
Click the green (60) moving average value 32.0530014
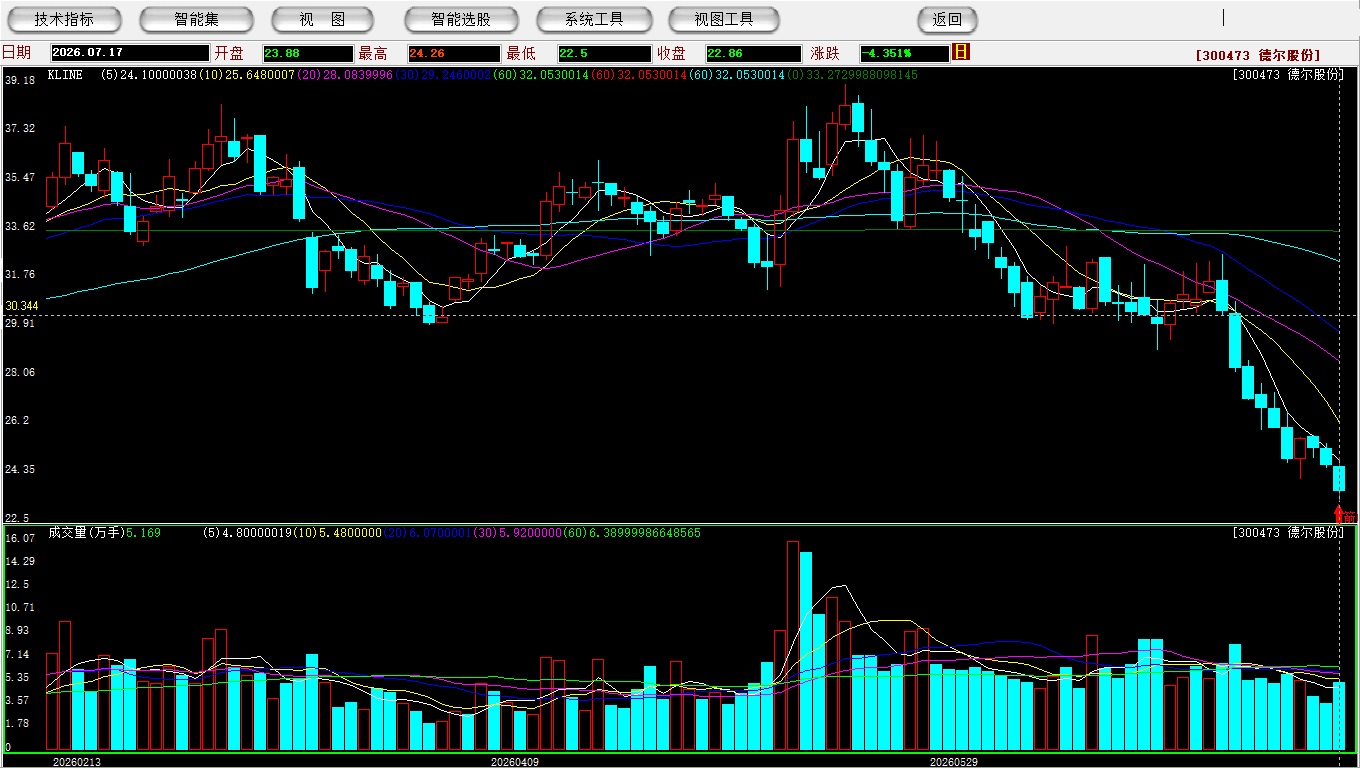[x=542, y=75]
